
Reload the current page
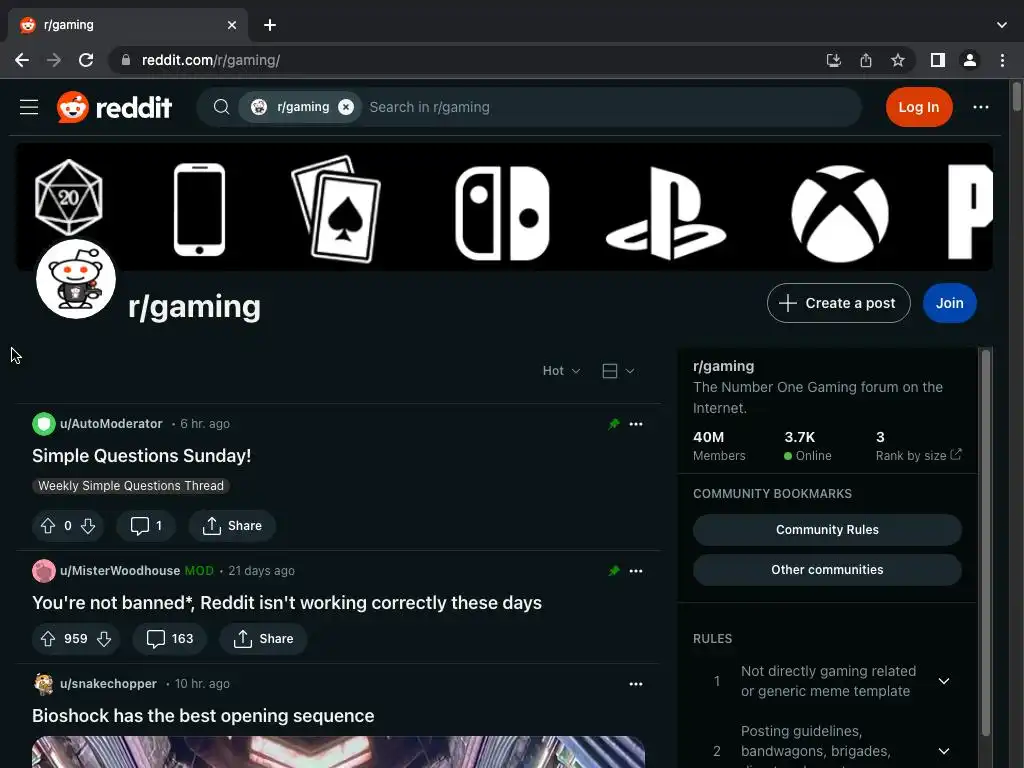click(86, 60)
